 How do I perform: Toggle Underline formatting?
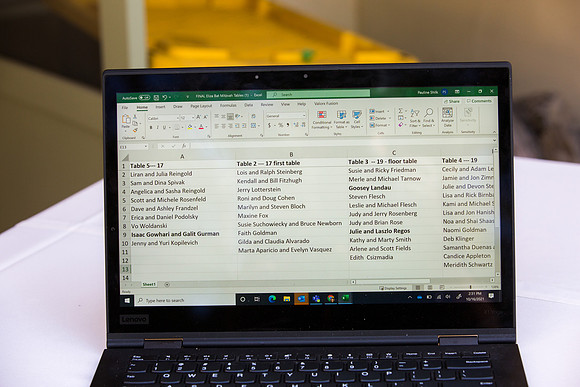[165, 127]
